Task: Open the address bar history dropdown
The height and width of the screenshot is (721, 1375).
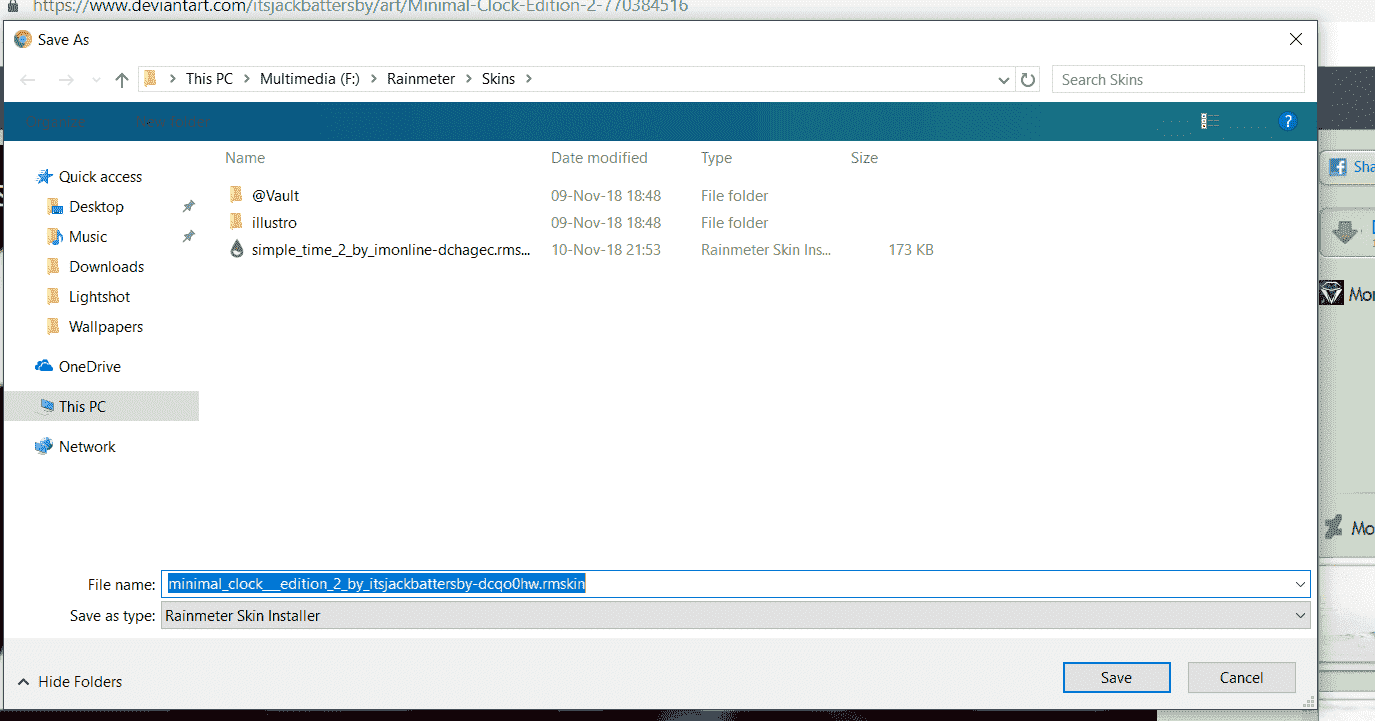Action: point(1004,79)
